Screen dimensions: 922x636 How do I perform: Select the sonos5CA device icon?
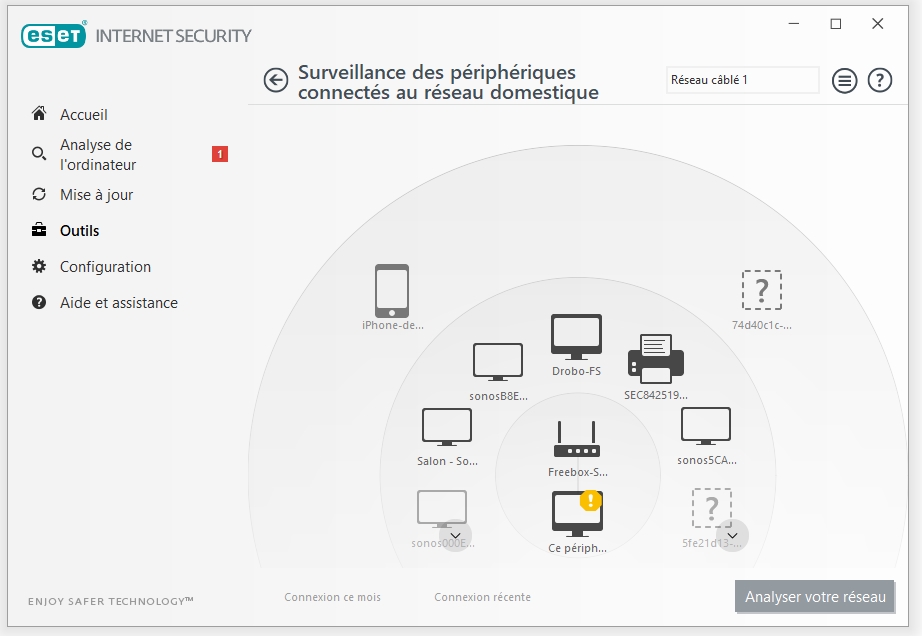pyautogui.click(x=706, y=426)
